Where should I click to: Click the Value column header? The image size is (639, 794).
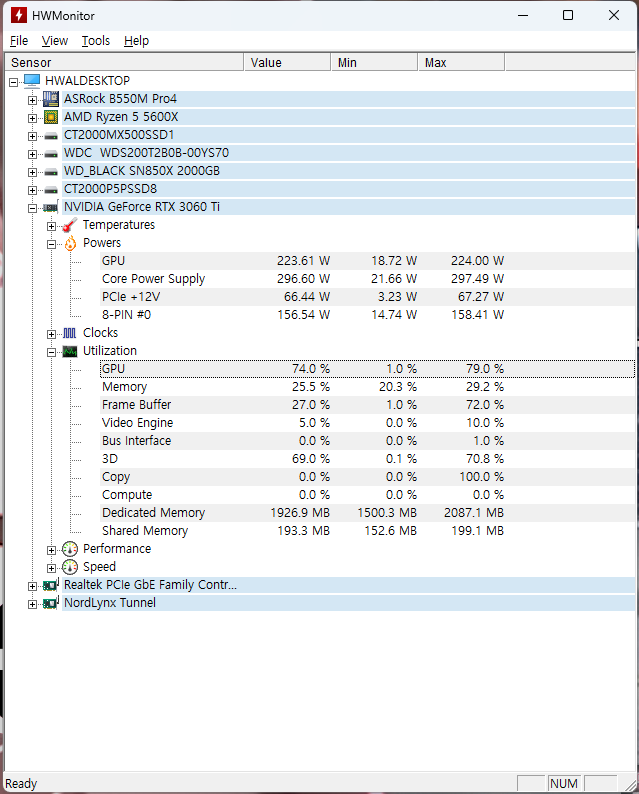(287, 63)
